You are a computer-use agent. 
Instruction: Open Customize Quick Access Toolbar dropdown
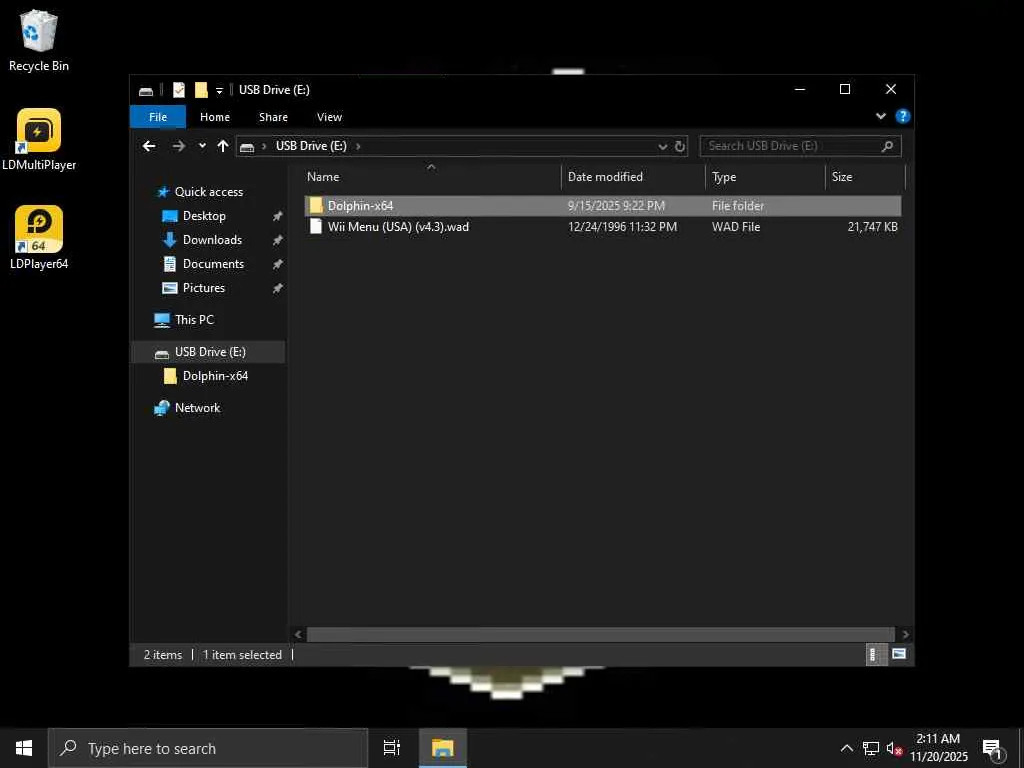[219, 91]
